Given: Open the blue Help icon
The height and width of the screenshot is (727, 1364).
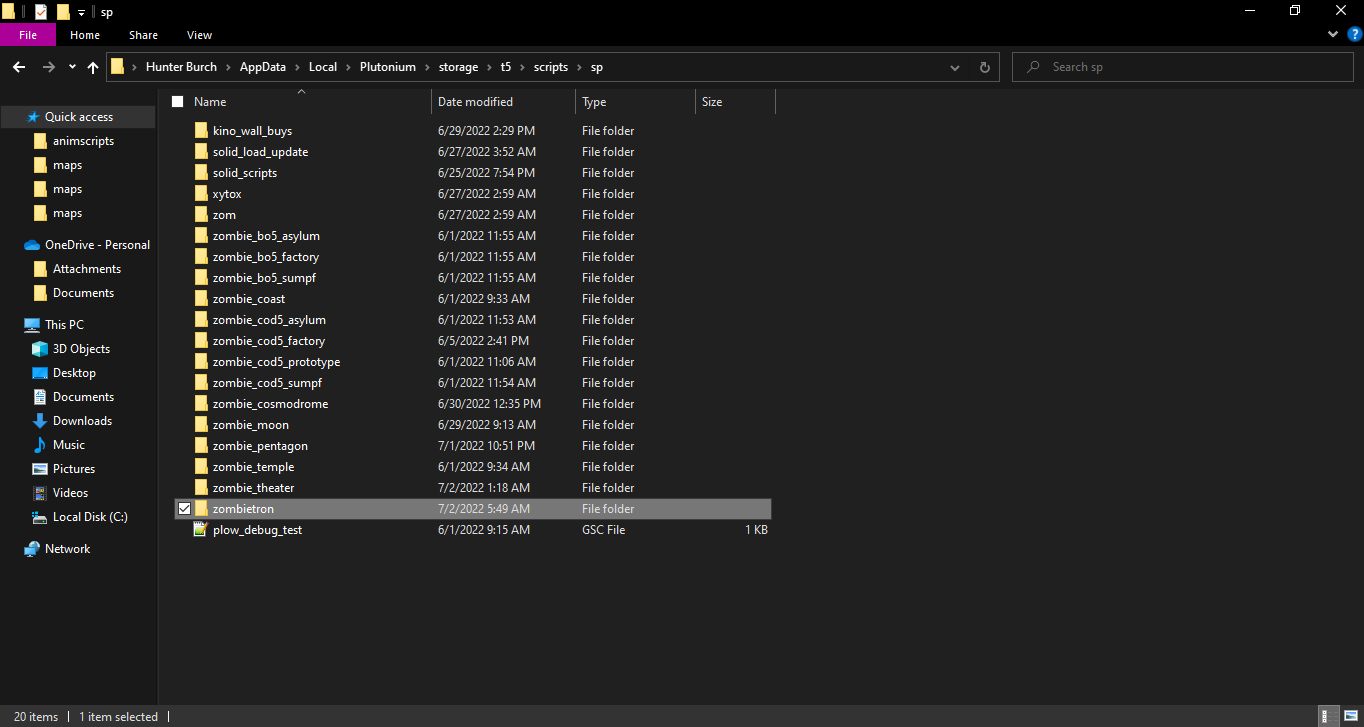Looking at the screenshot, I should (1355, 34).
